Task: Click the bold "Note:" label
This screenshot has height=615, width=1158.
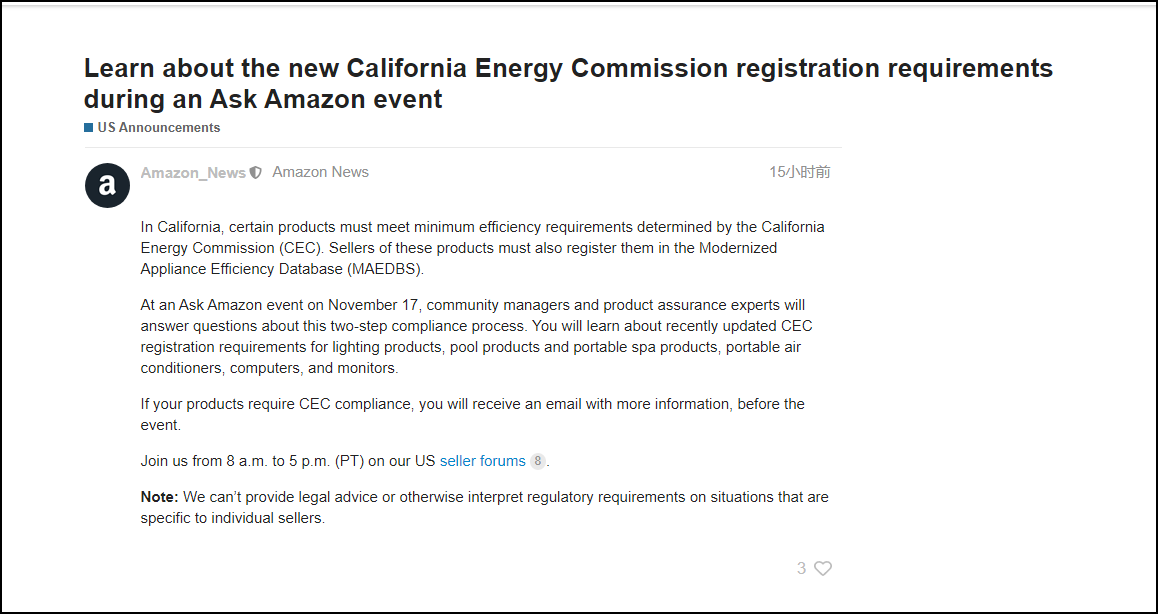Action: 159,497
